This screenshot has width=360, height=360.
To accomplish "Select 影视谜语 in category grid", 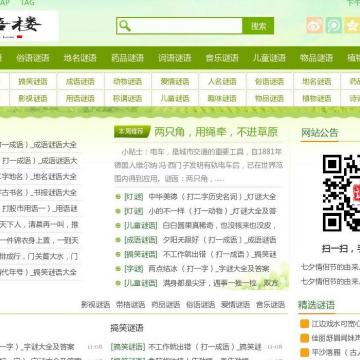I will click(33, 98).
